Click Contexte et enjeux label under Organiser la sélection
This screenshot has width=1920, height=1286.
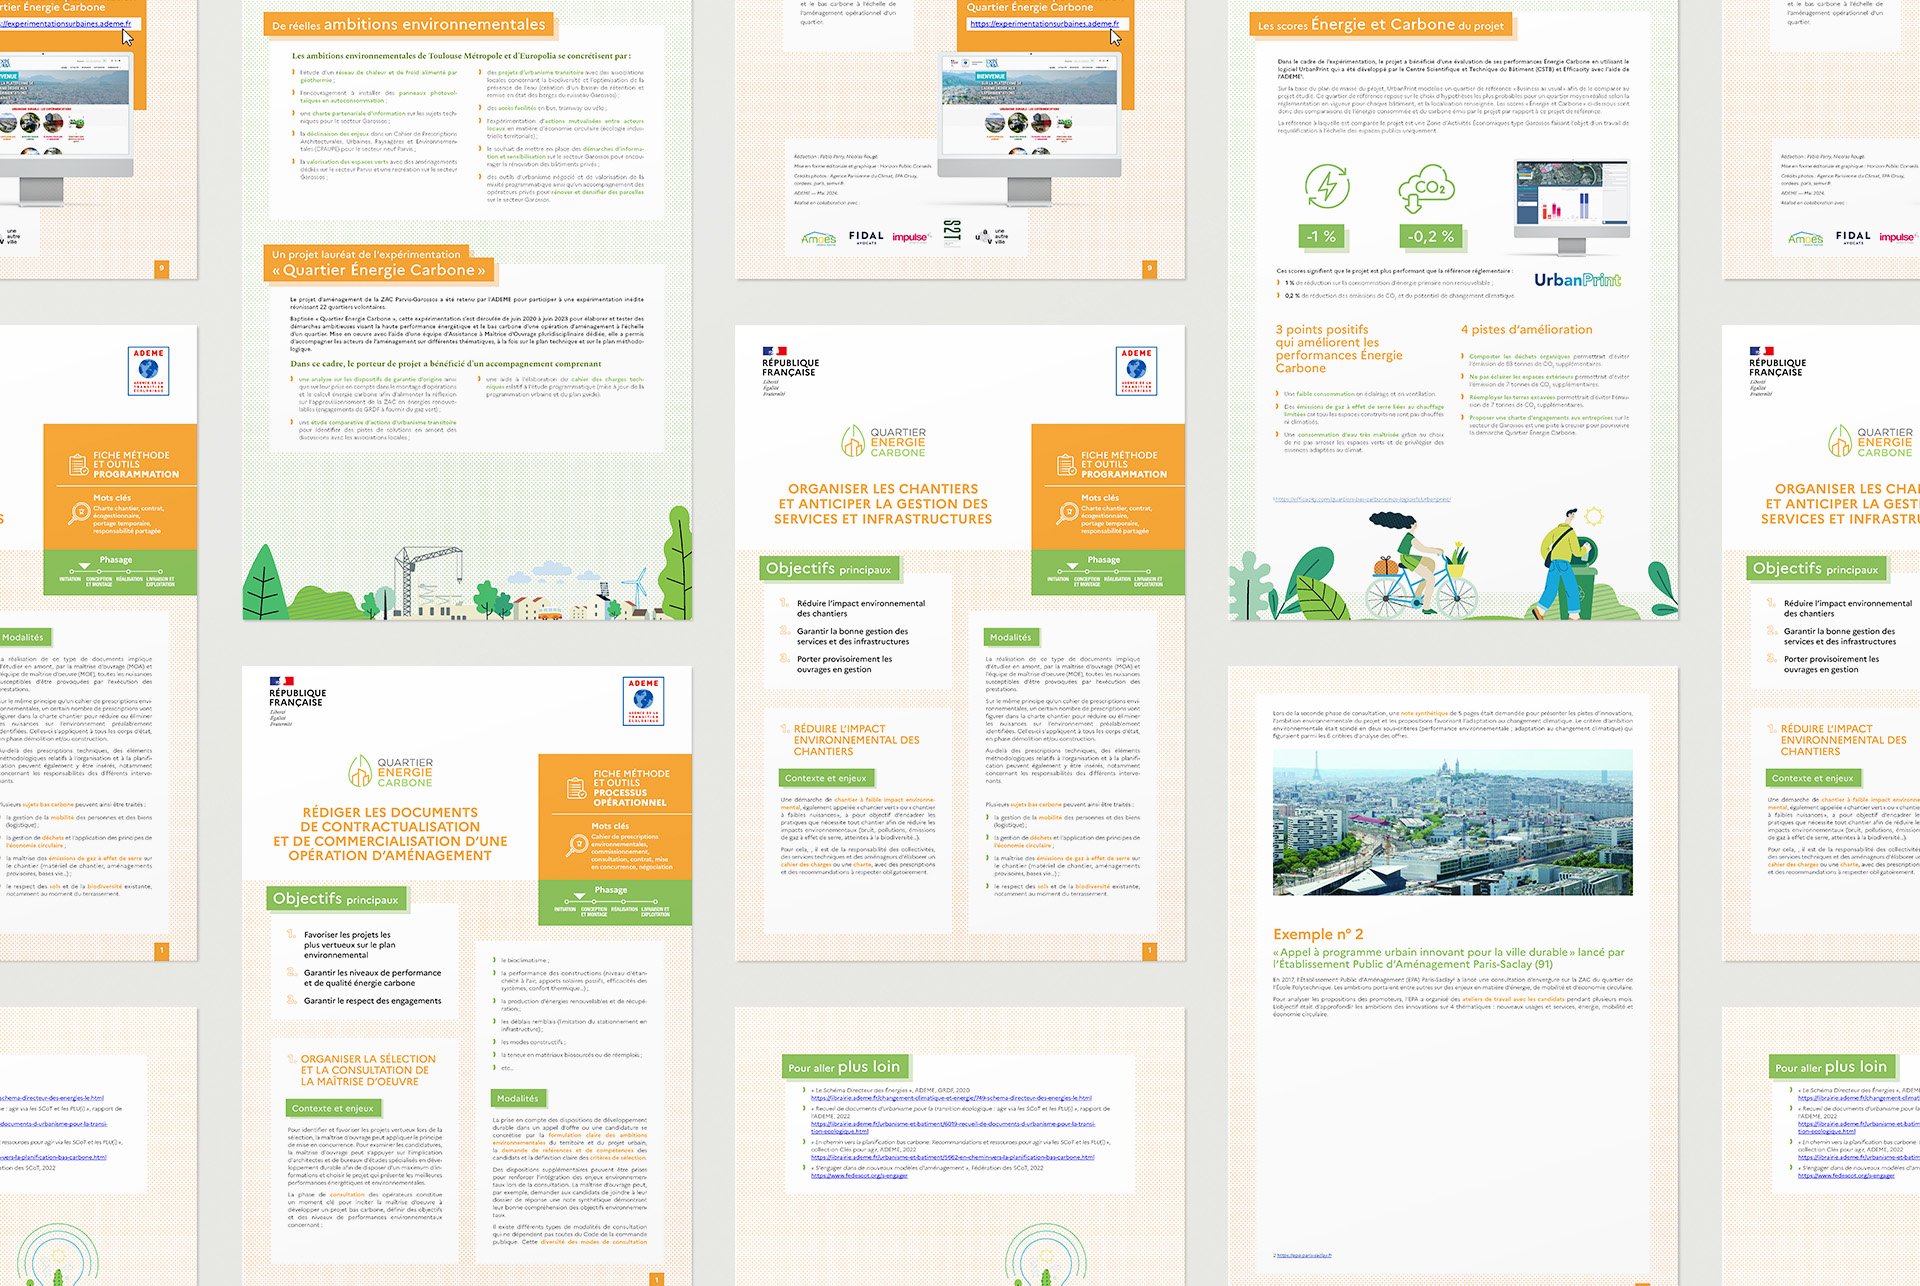pos(332,1108)
